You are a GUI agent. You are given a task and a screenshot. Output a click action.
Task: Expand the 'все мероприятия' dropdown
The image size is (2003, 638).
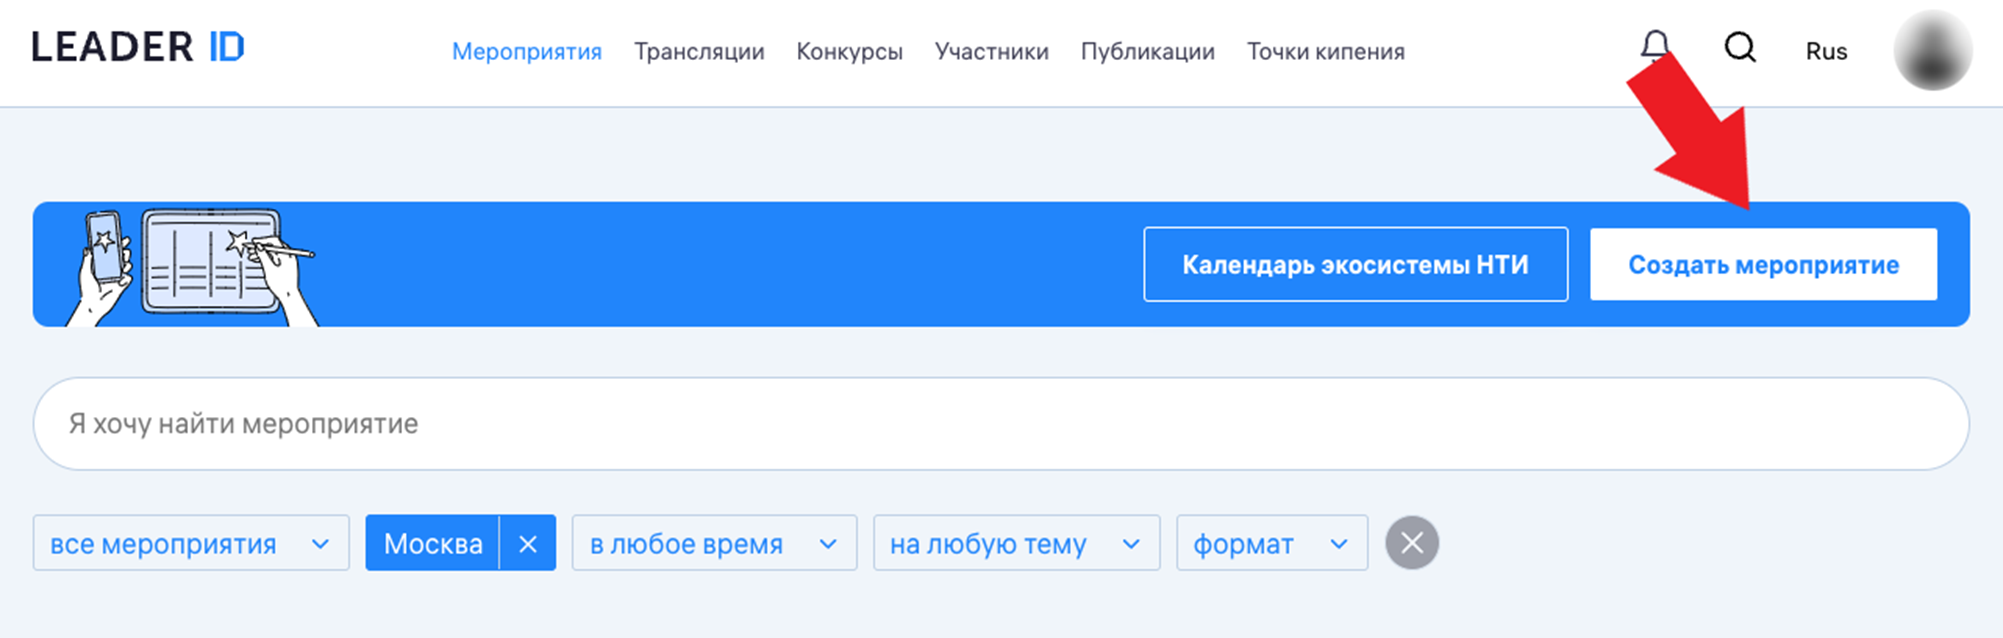190,544
